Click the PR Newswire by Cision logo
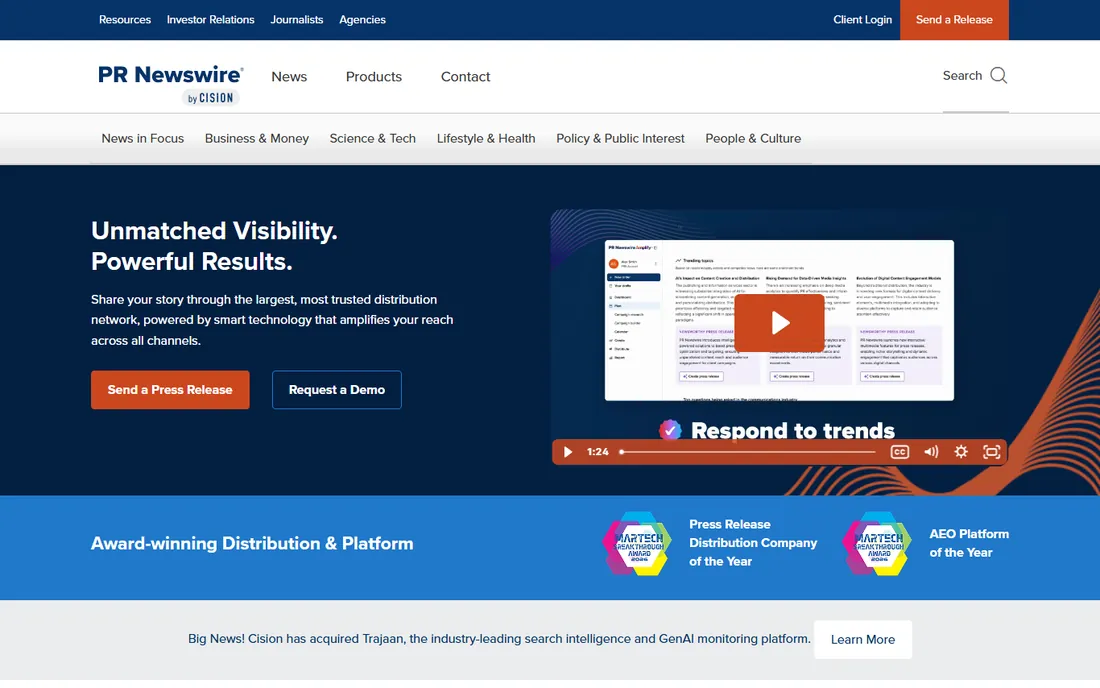 pos(170,84)
